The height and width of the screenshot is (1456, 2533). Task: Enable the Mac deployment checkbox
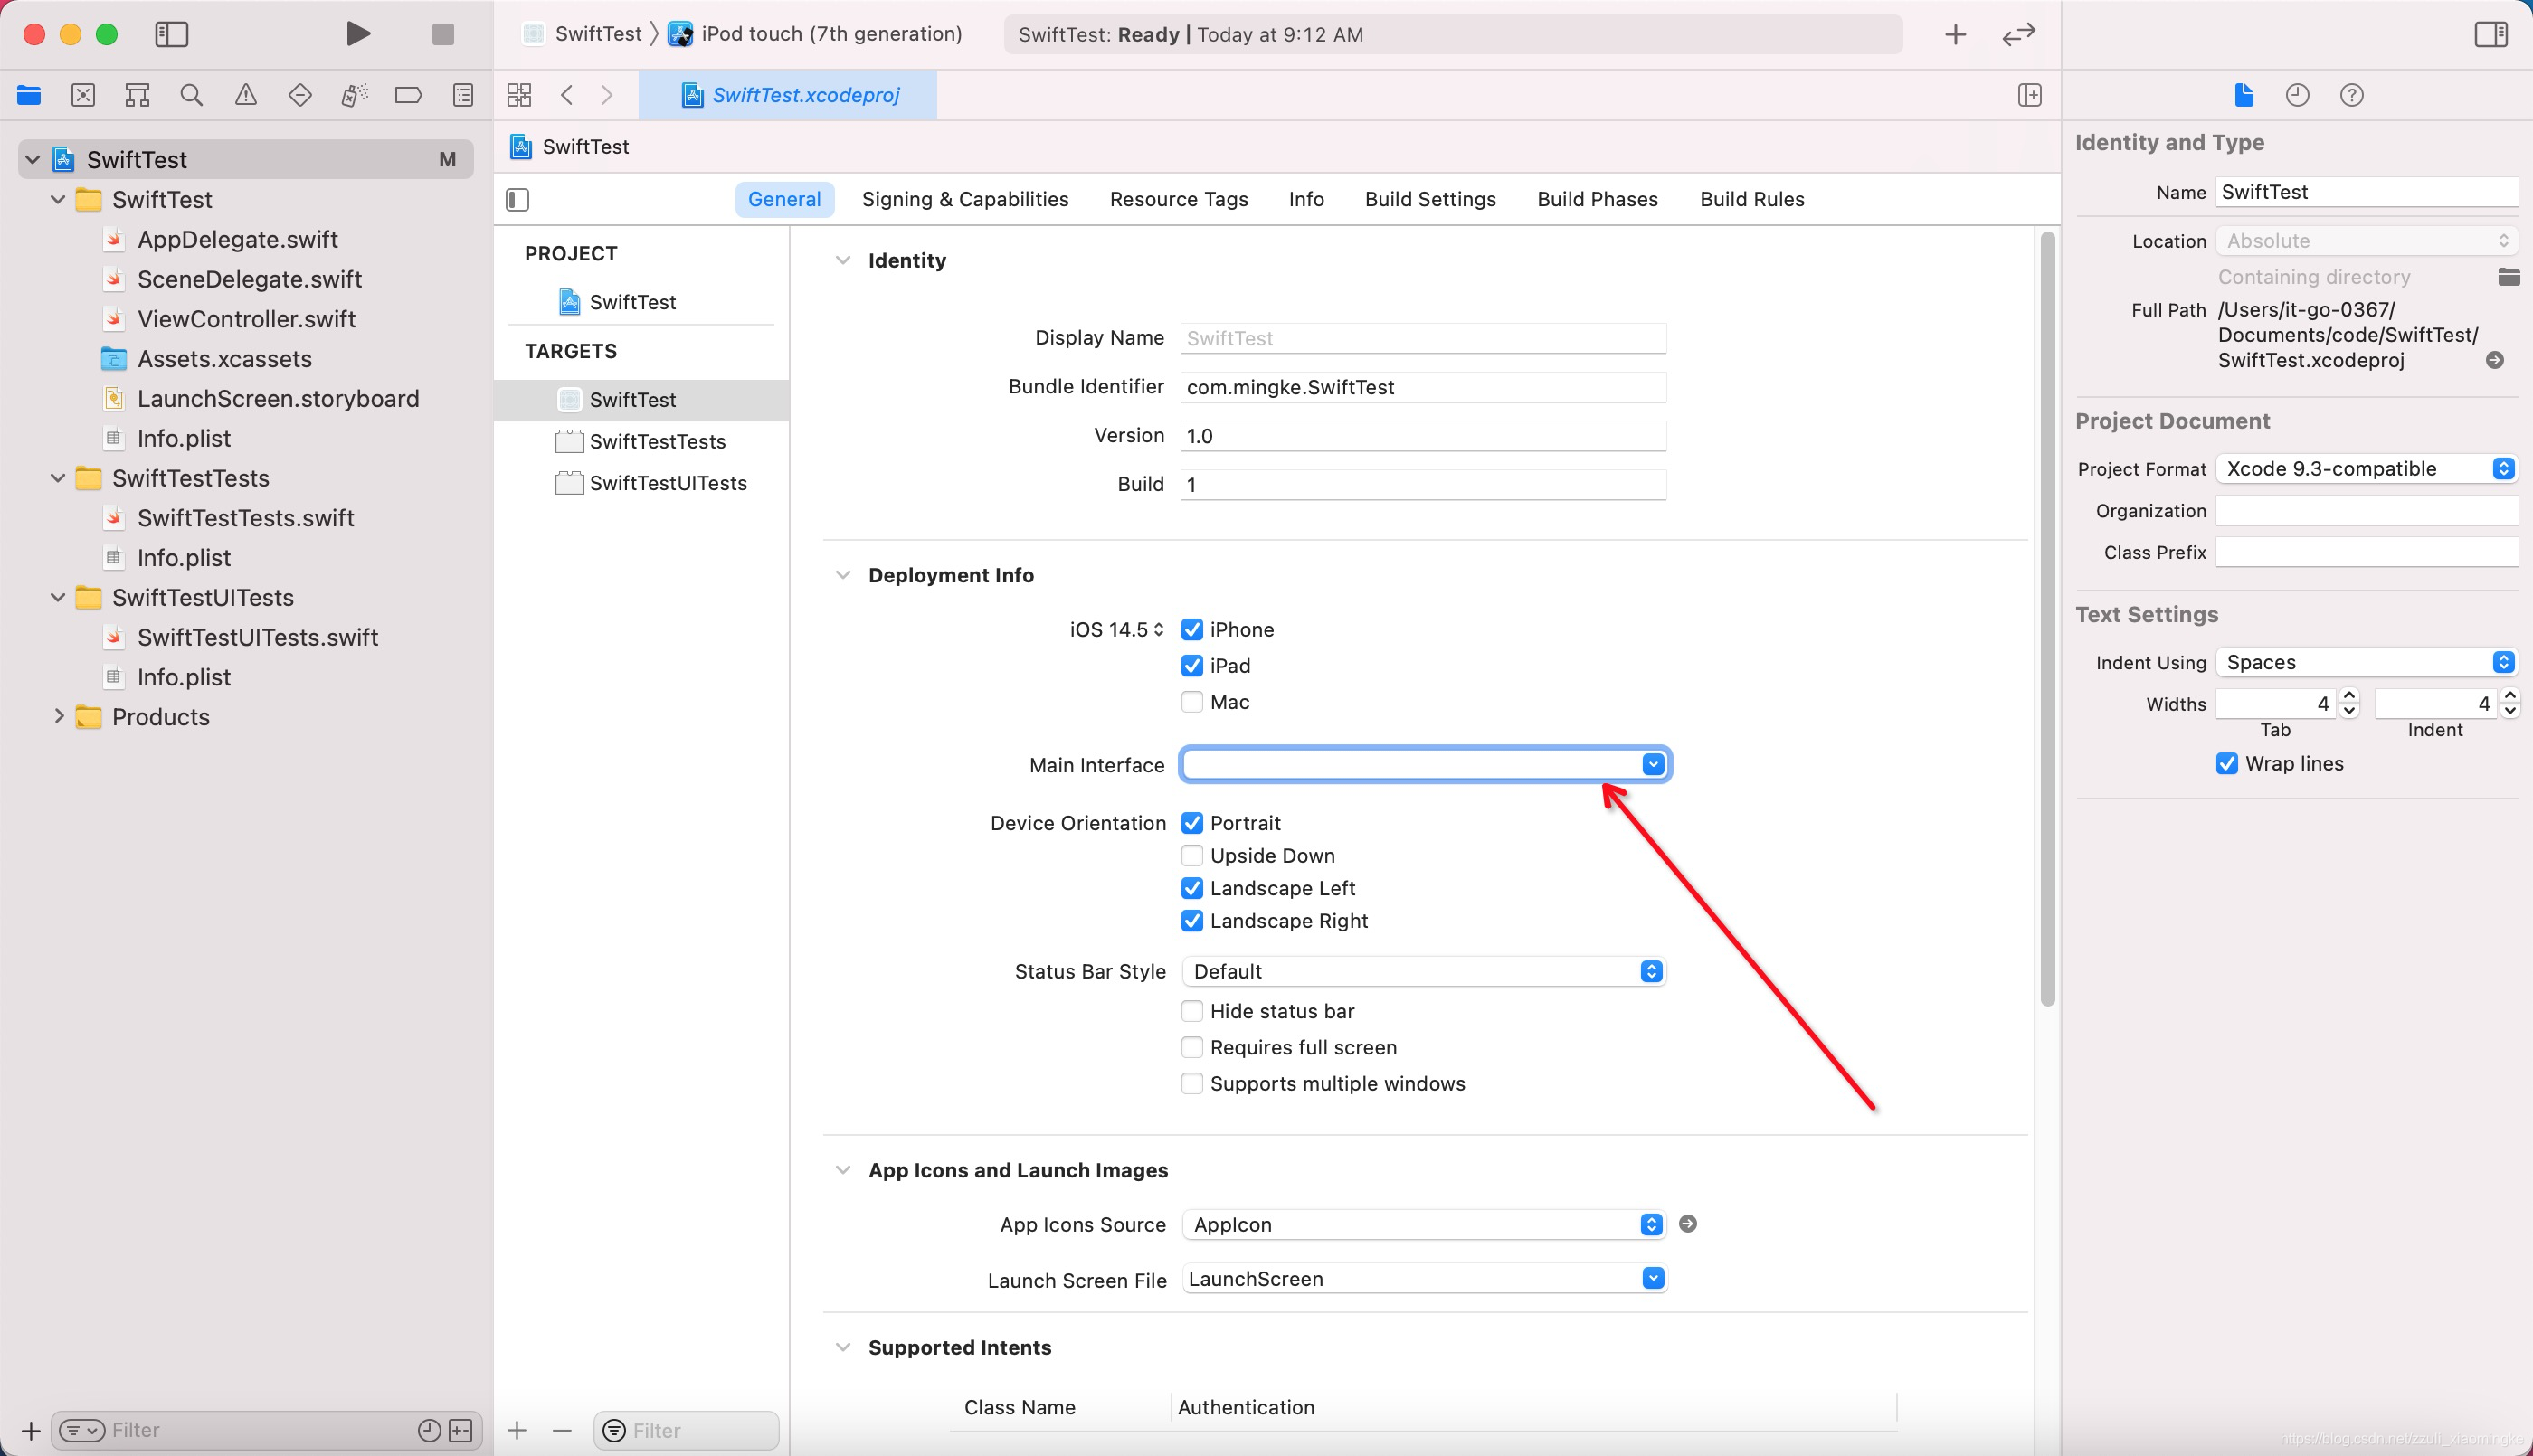click(x=1191, y=702)
